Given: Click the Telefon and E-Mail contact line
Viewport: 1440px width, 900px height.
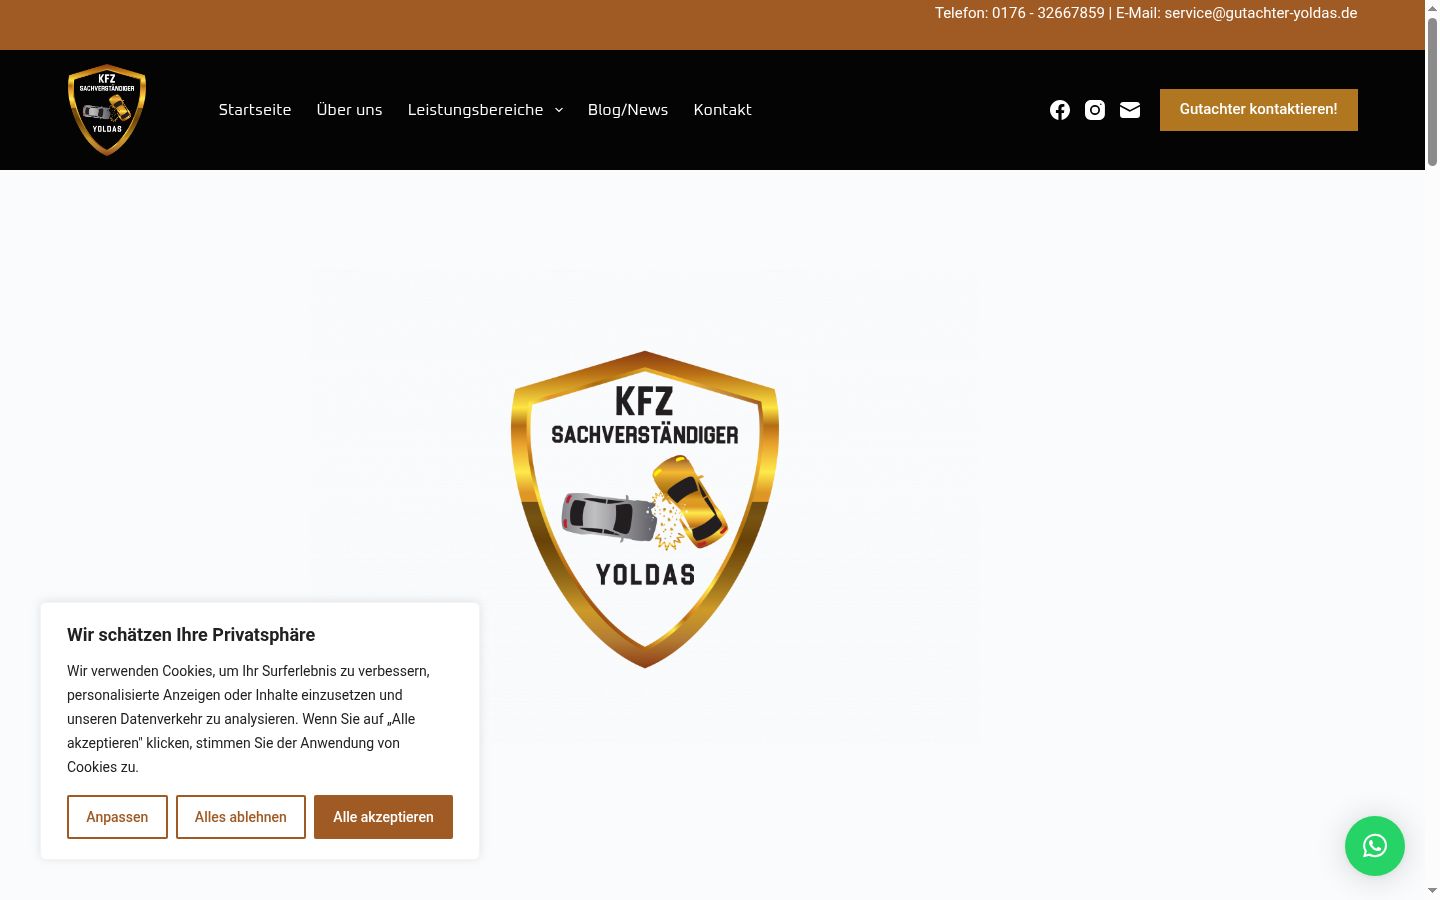Looking at the screenshot, I should 1146,13.
